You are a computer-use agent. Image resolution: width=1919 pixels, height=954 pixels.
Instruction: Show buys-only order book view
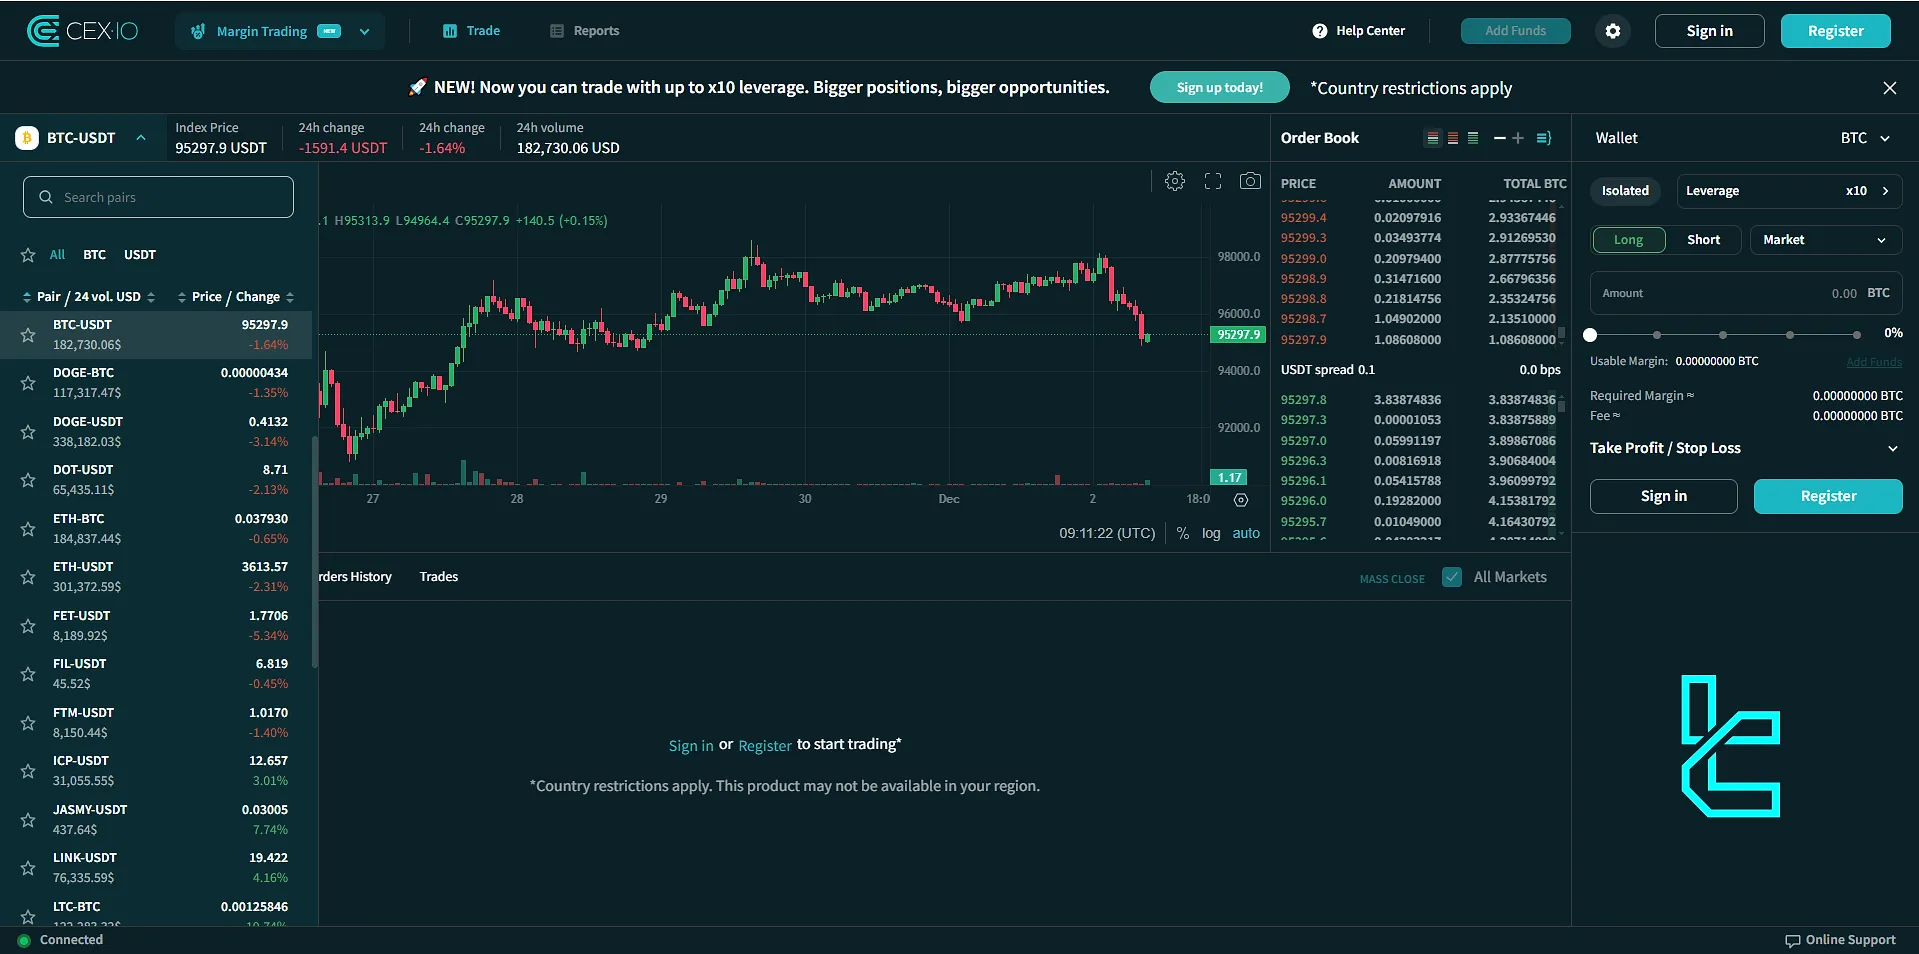coord(1473,138)
